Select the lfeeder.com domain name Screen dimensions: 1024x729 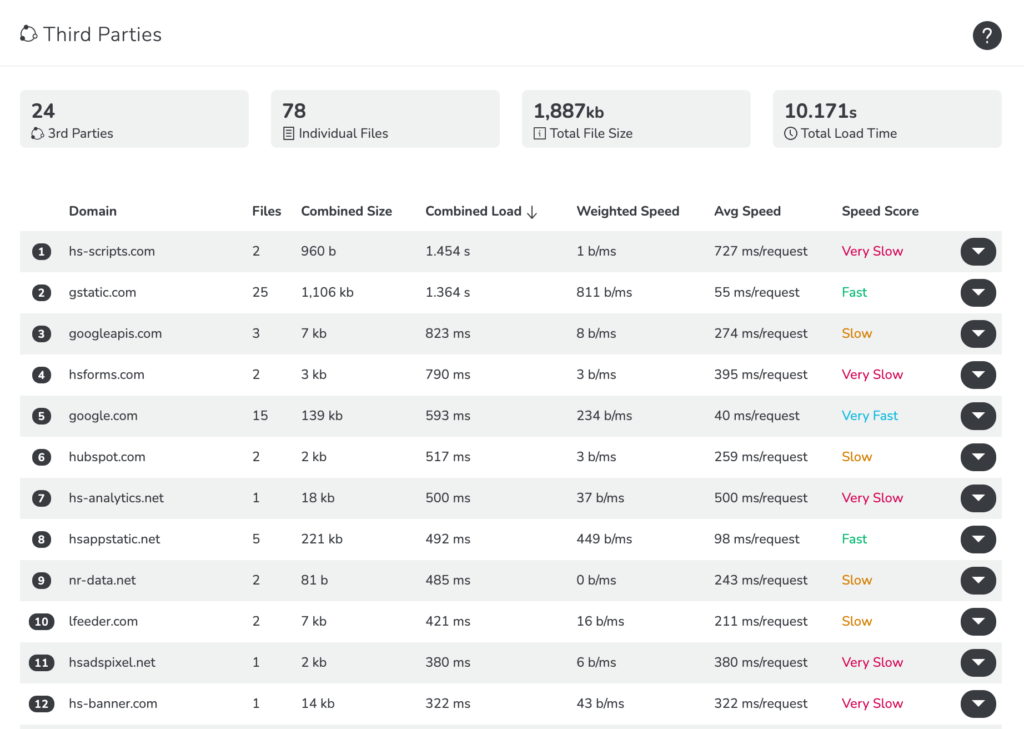[103, 622]
